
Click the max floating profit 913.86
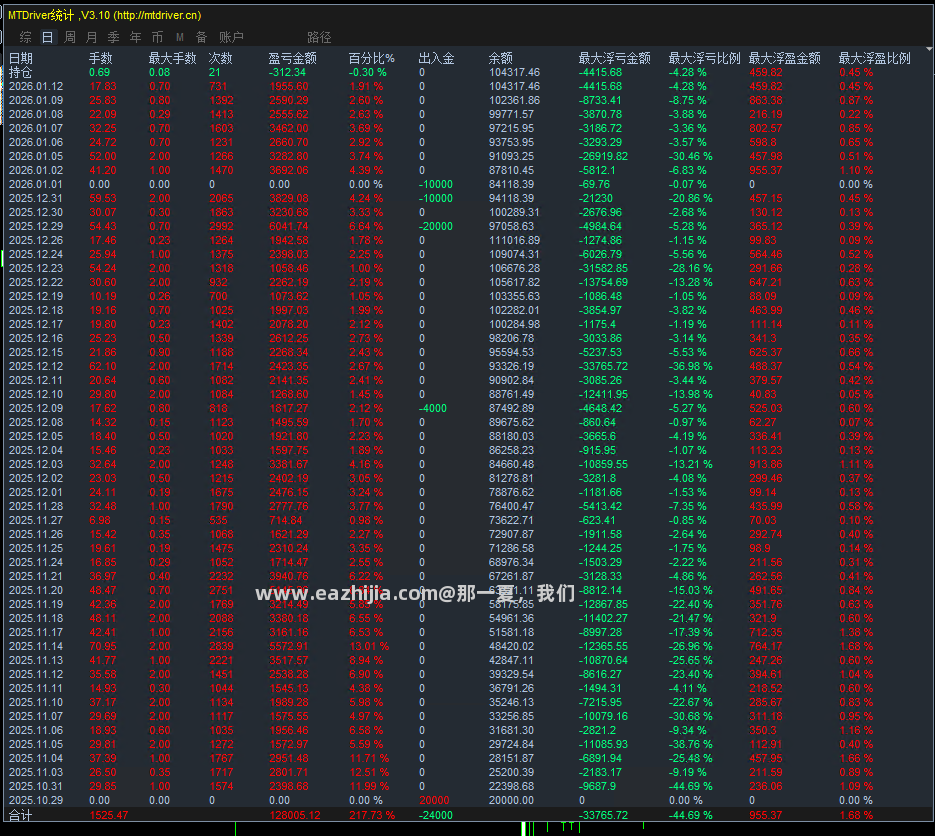[766, 465]
